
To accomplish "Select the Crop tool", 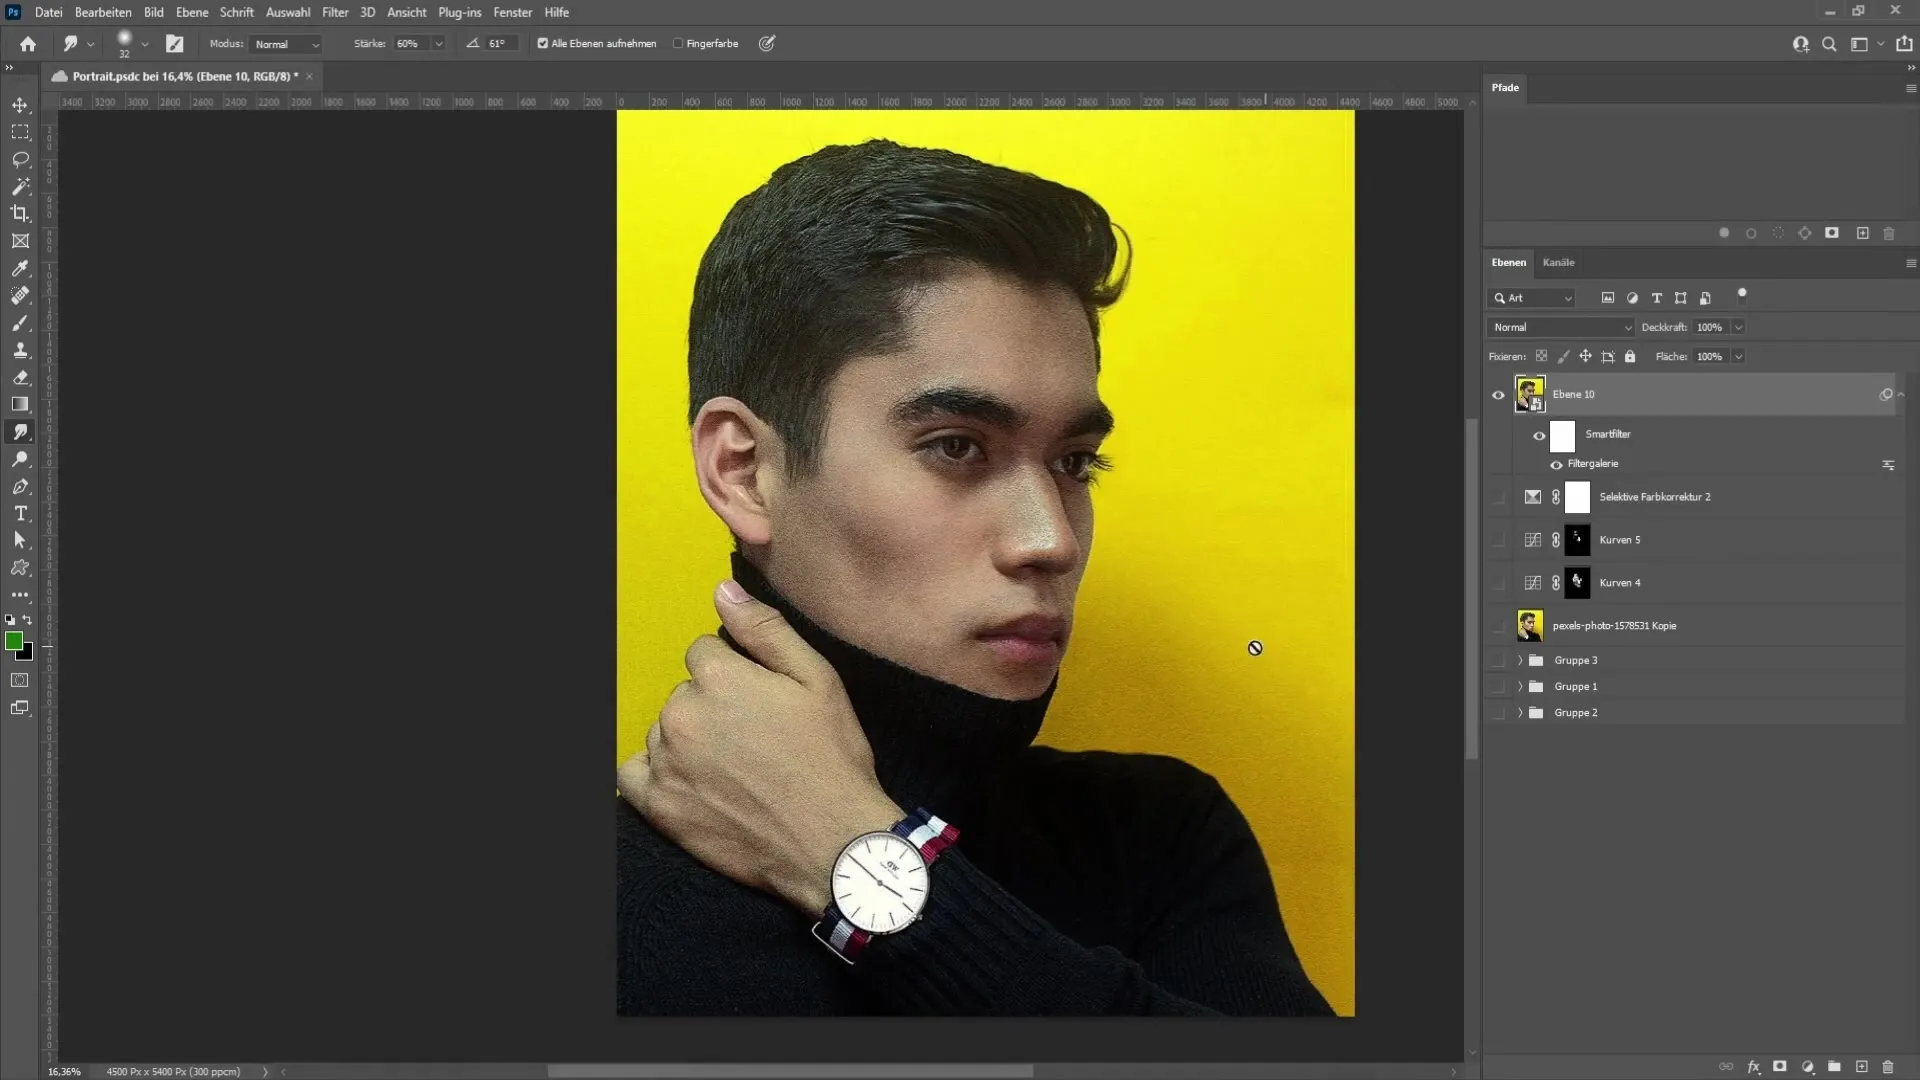I will tap(20, 214).
